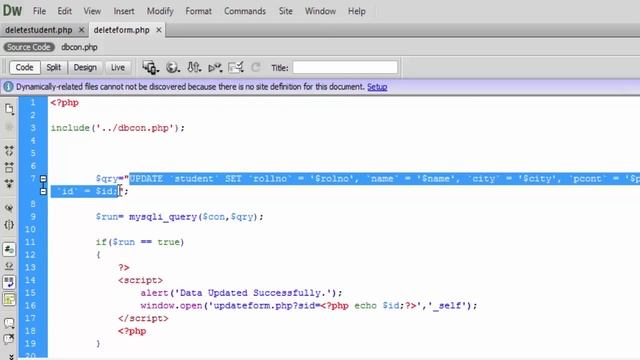Open the Modify menu
640x360 pixels.
click(x=160, y=11)
